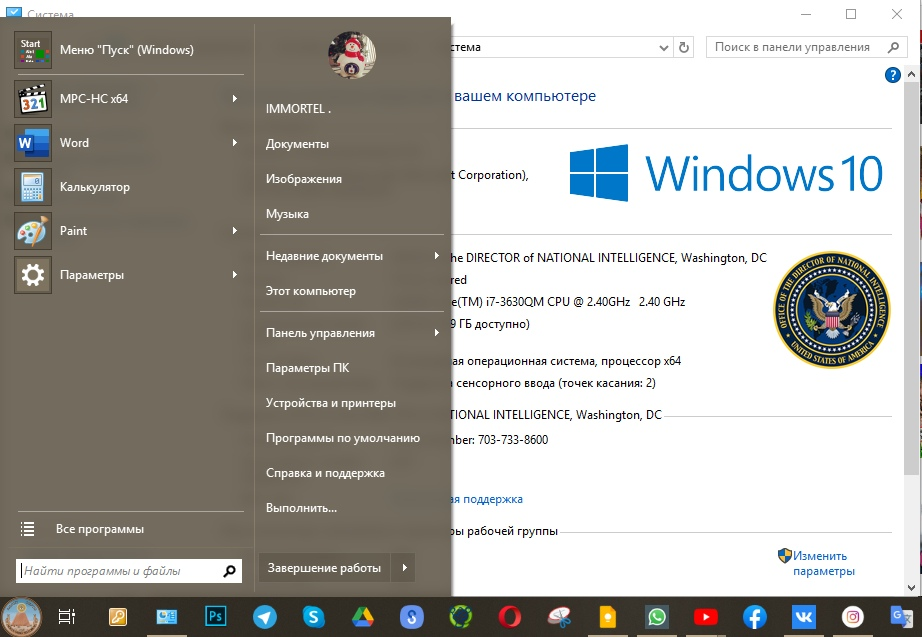The height and width of the screenshot is (637, 922).
Task: Launch Paint from the Start menu
Action: tap(128, 231)
